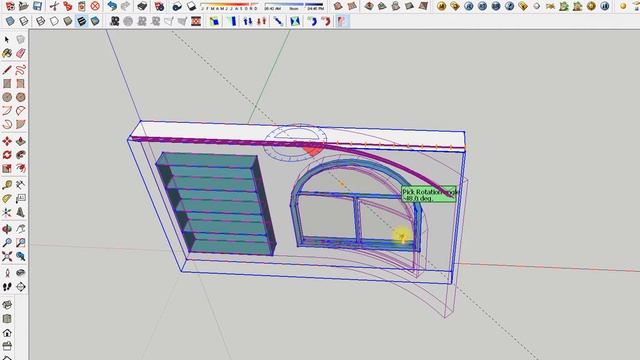Select the Offset tool
Viewport: 640px width, 360px height.
[x=20, y=168]
